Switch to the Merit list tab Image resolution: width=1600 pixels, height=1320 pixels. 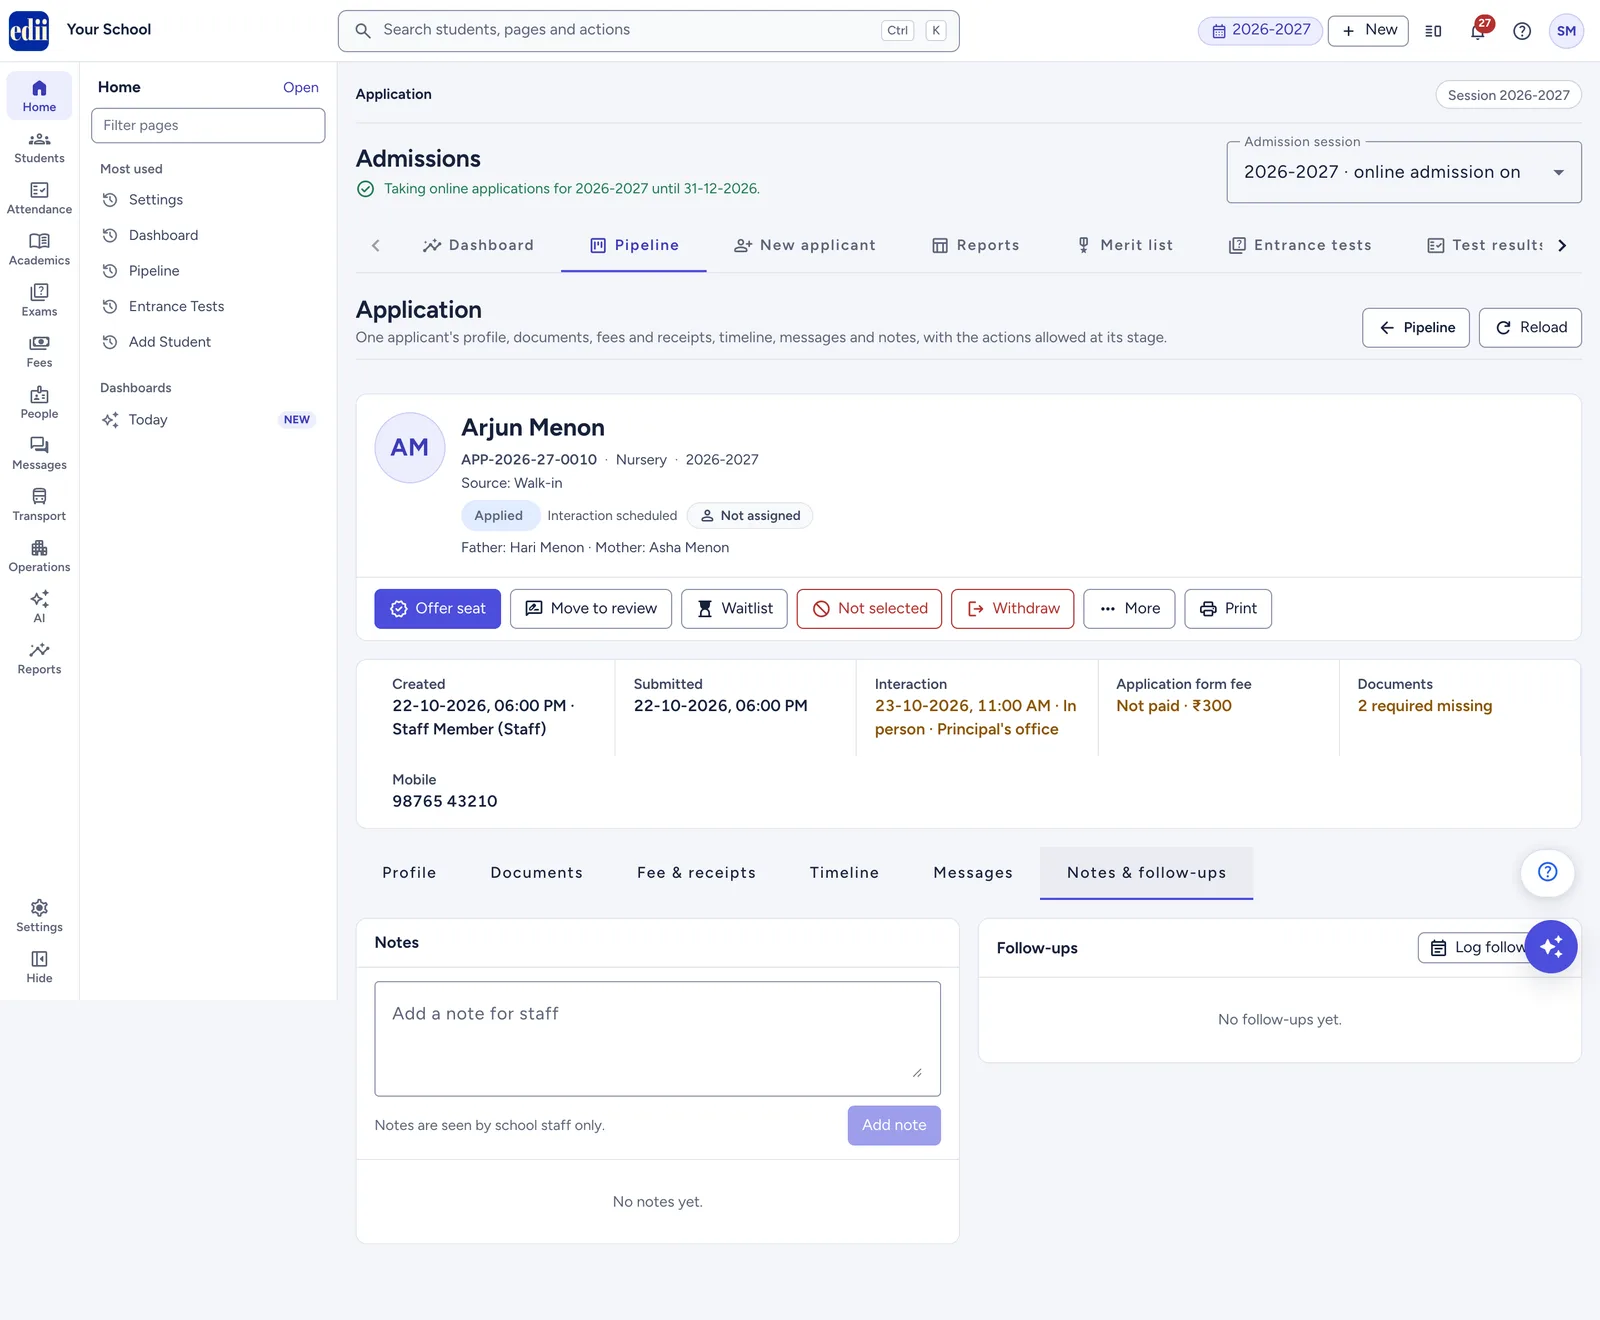click(1125, 245)
